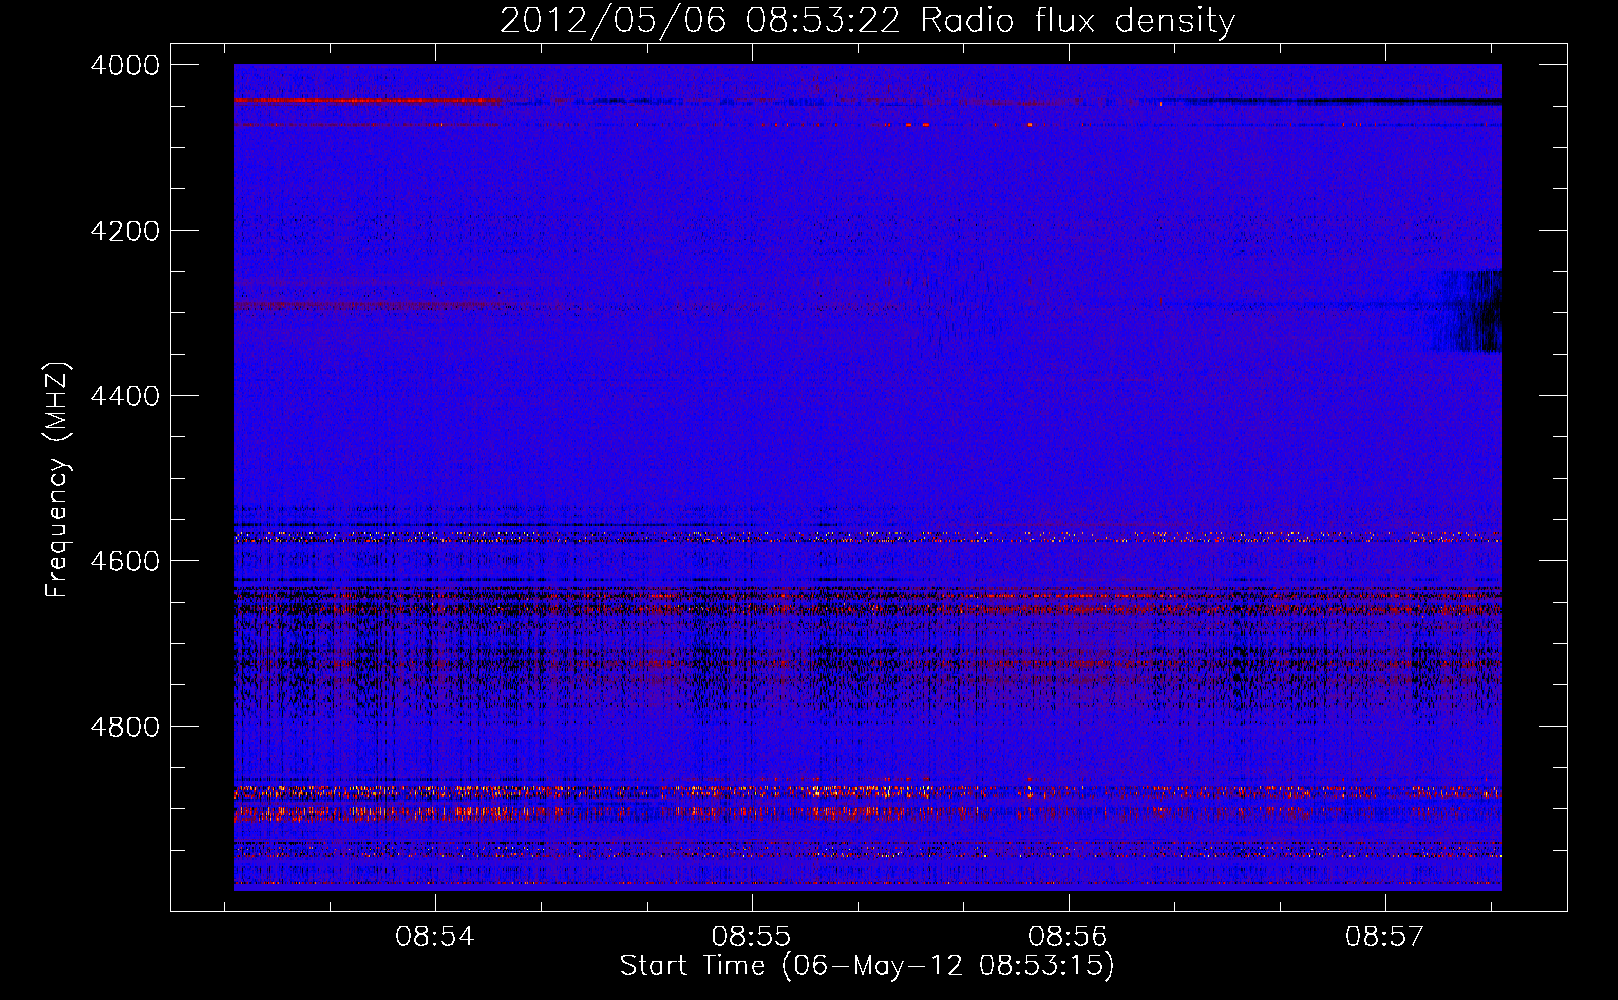
Task: Click the '4400' frequency axis label
Action: coord(125,396)
